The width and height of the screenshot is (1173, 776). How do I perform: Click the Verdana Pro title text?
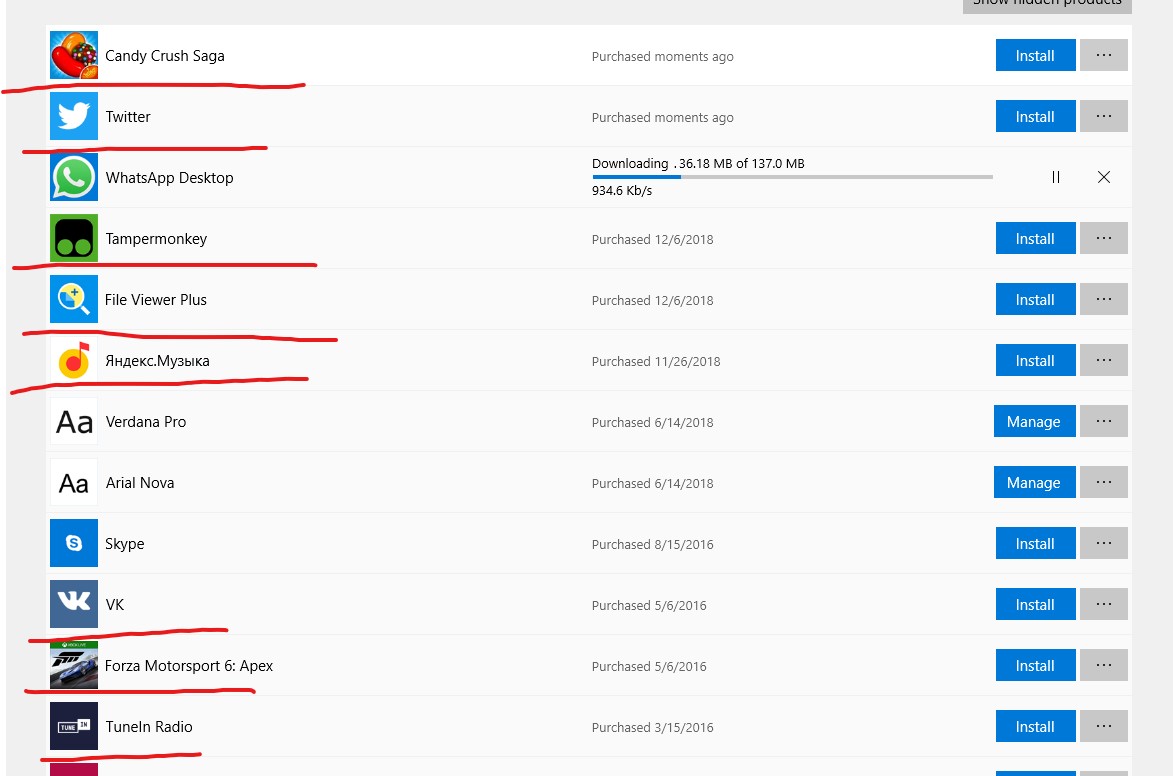point(145,422)
